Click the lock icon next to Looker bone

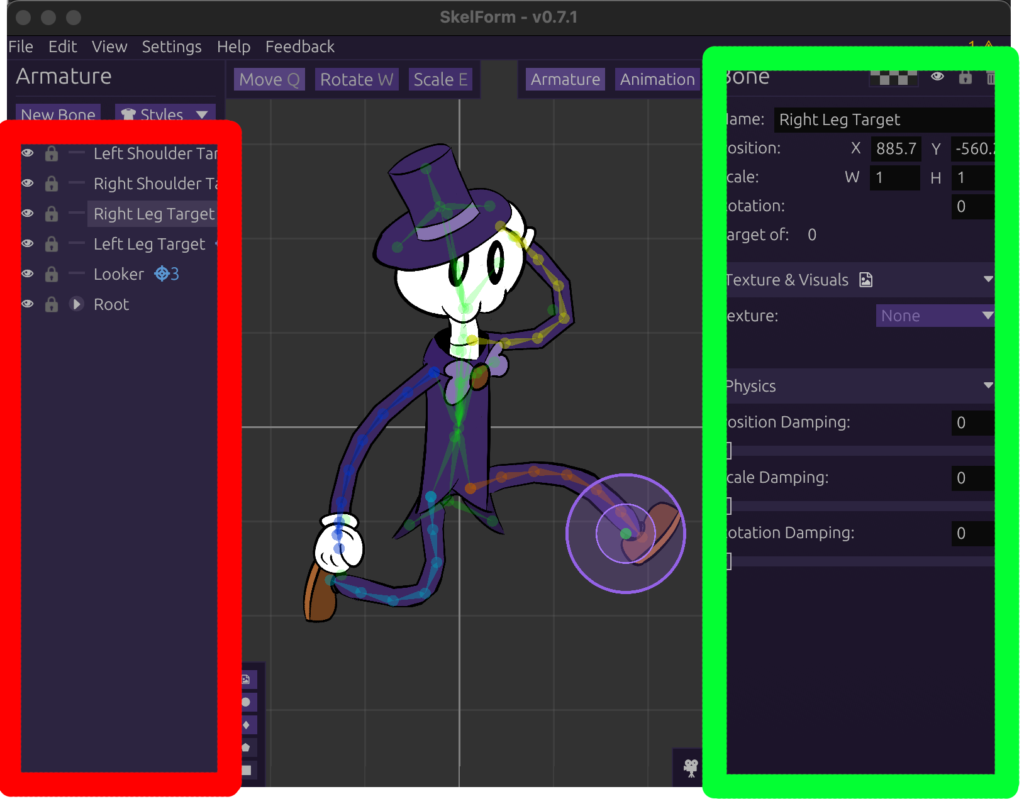pos(52,274)
